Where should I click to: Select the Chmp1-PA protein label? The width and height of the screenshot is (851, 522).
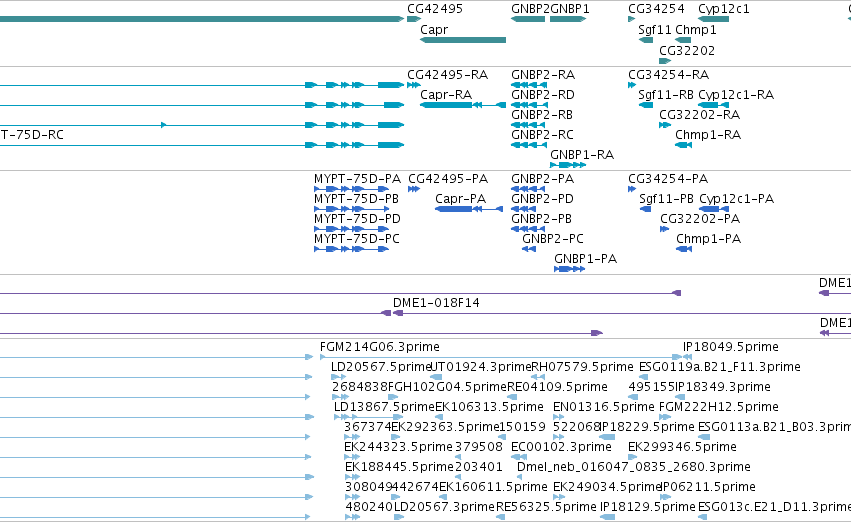click(x=708, y=239)
